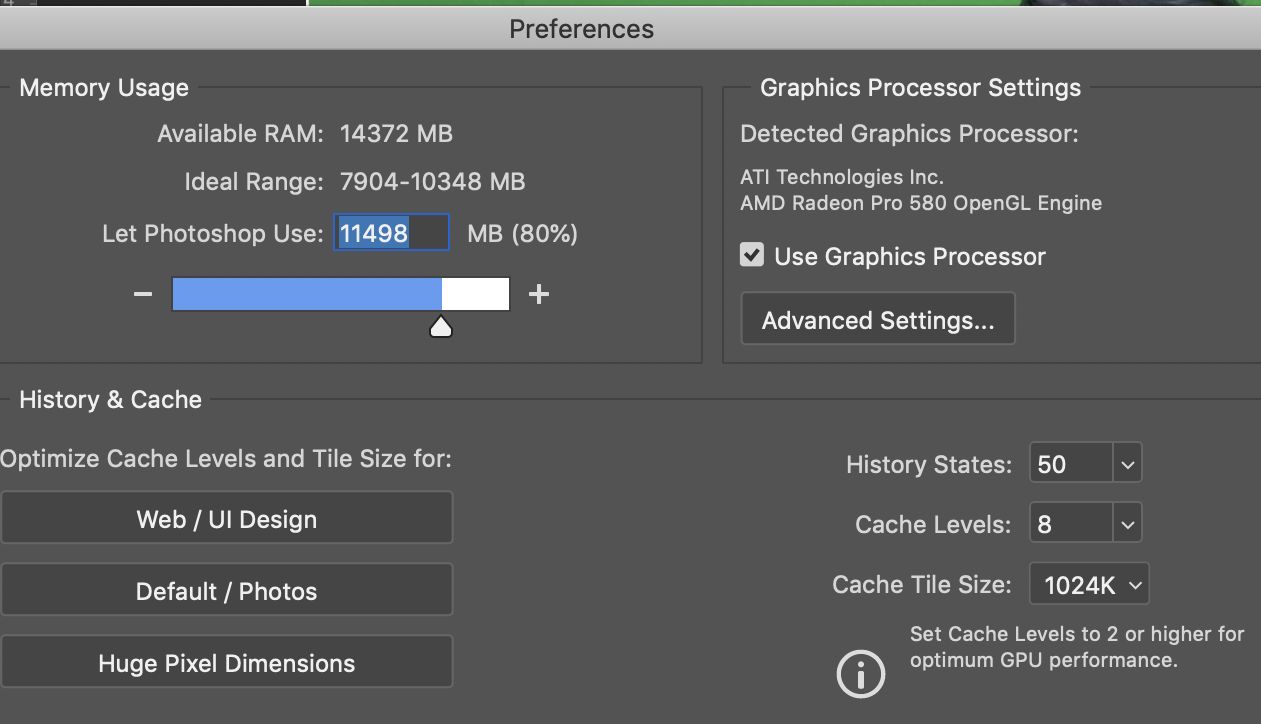
Task: Click the white unfilled part of memory slider
Action: (476, 294)
